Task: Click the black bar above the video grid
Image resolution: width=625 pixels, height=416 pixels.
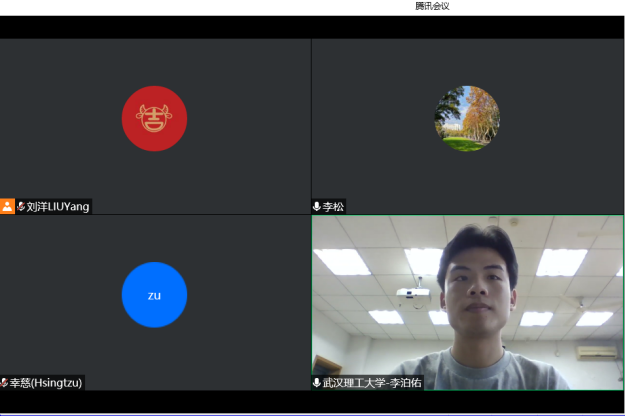Action: coord(300,27)
